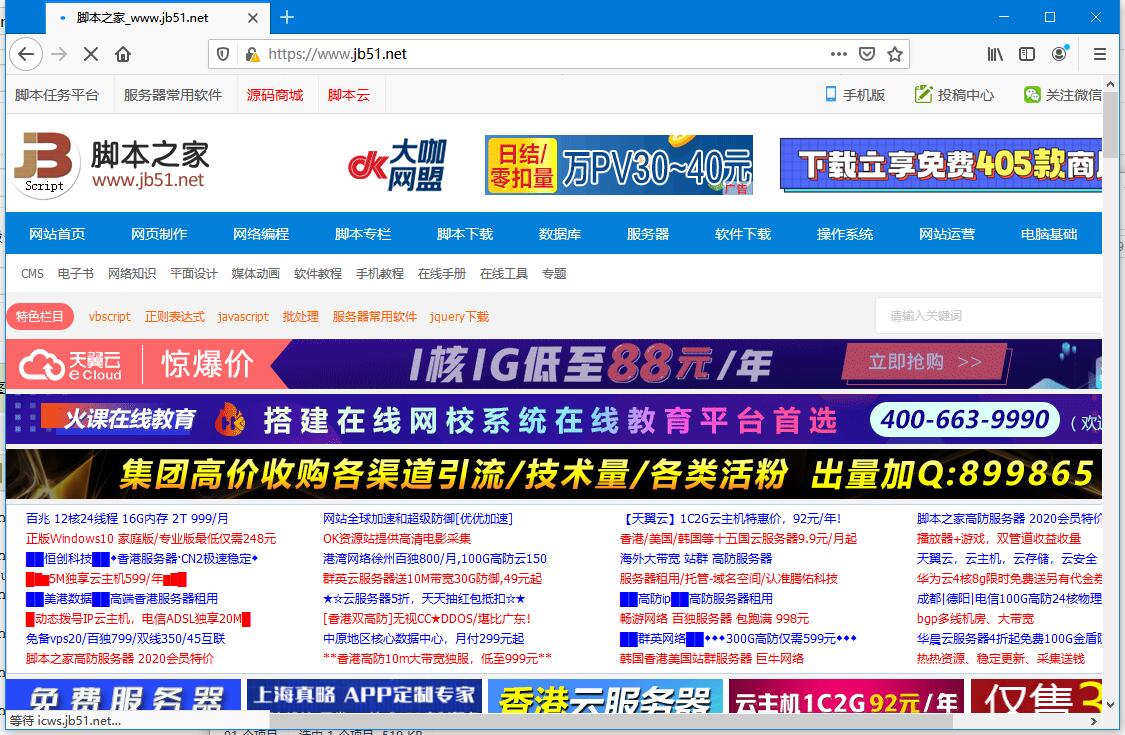Open jquery下载 featured link

point(459,317)
